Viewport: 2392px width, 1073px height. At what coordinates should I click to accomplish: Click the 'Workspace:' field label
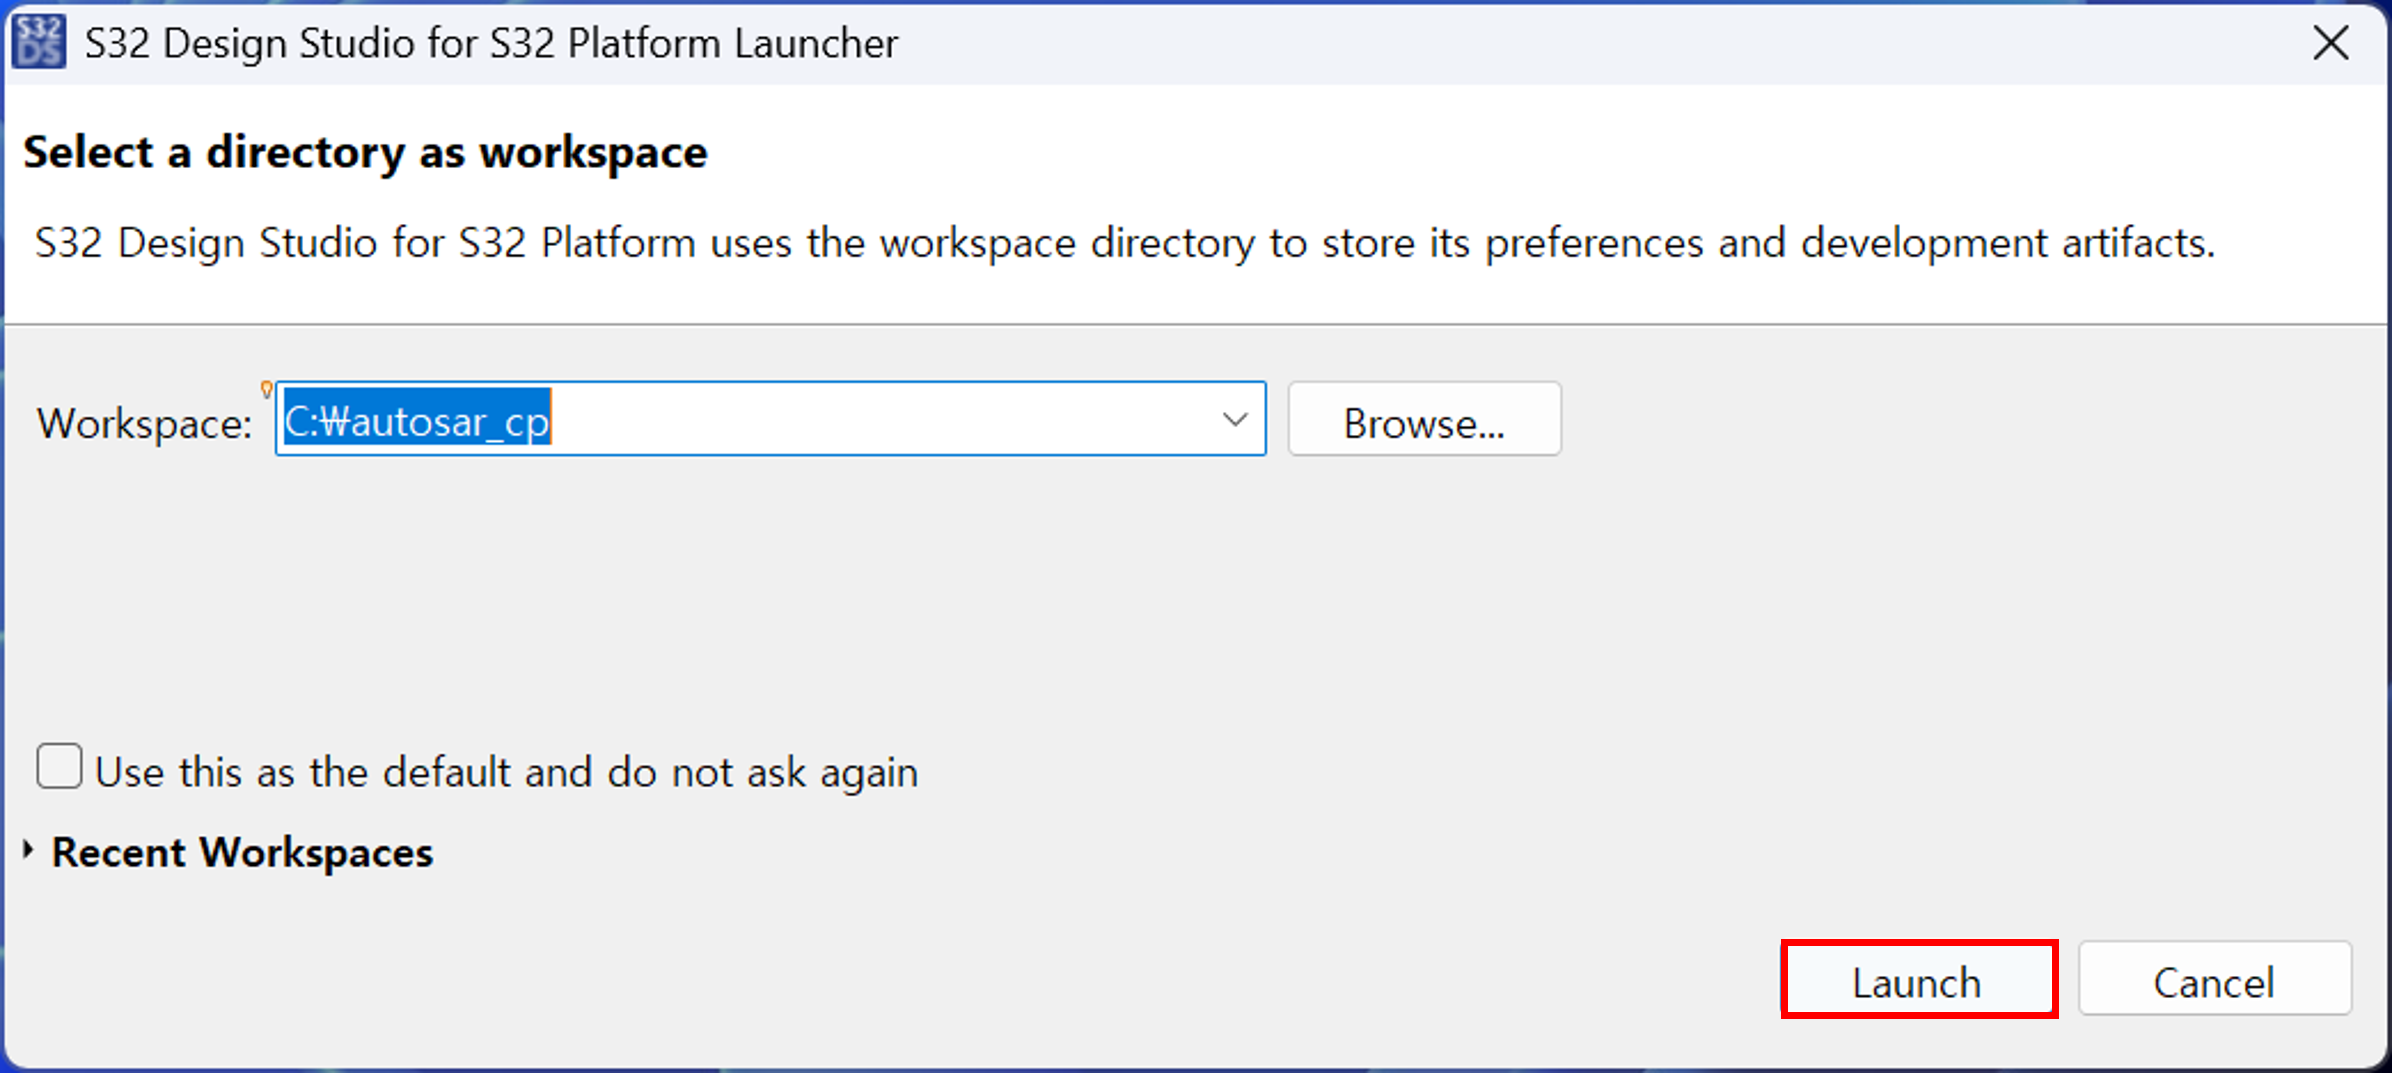tap(145, 424)
